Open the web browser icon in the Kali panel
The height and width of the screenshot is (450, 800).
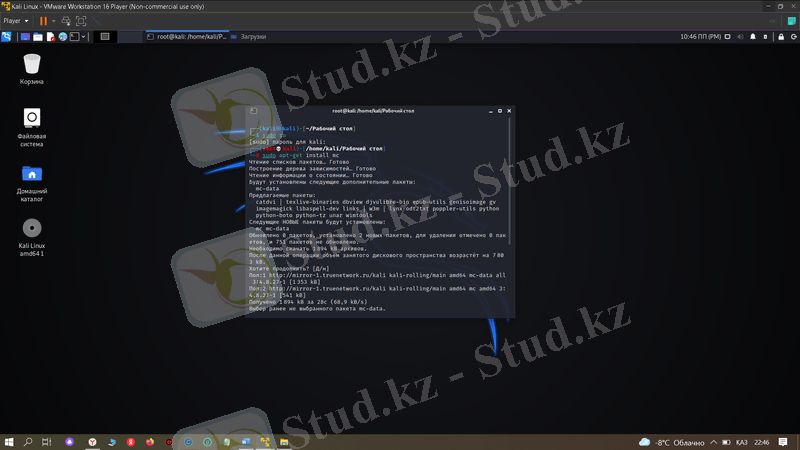click(61, 36)
